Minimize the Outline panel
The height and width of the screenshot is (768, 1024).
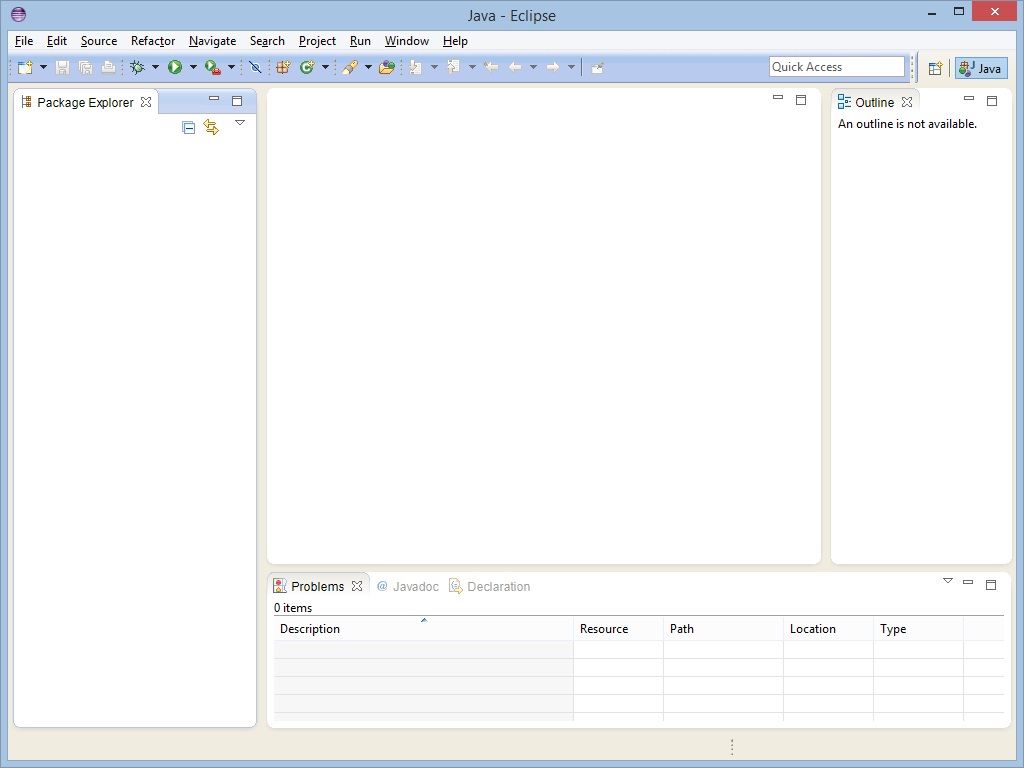tap(969, 99)
